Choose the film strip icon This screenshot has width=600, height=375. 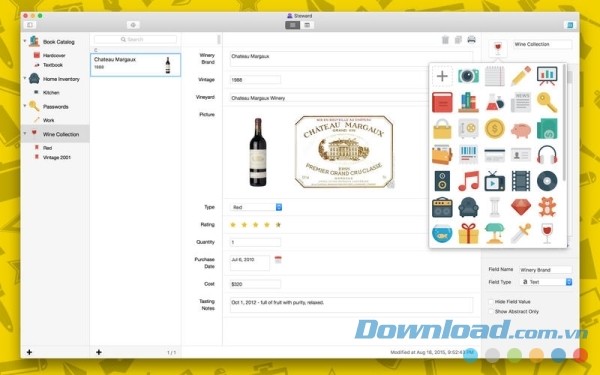521,181
